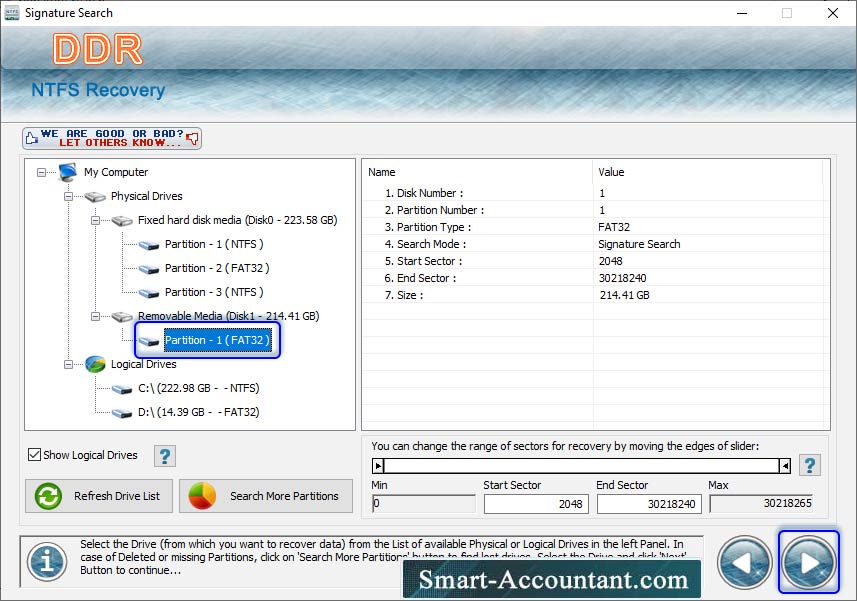857x601 pixels.
Task: Click the D:\ drive icon
Action: pyautogui.click(x=122, y=413)
